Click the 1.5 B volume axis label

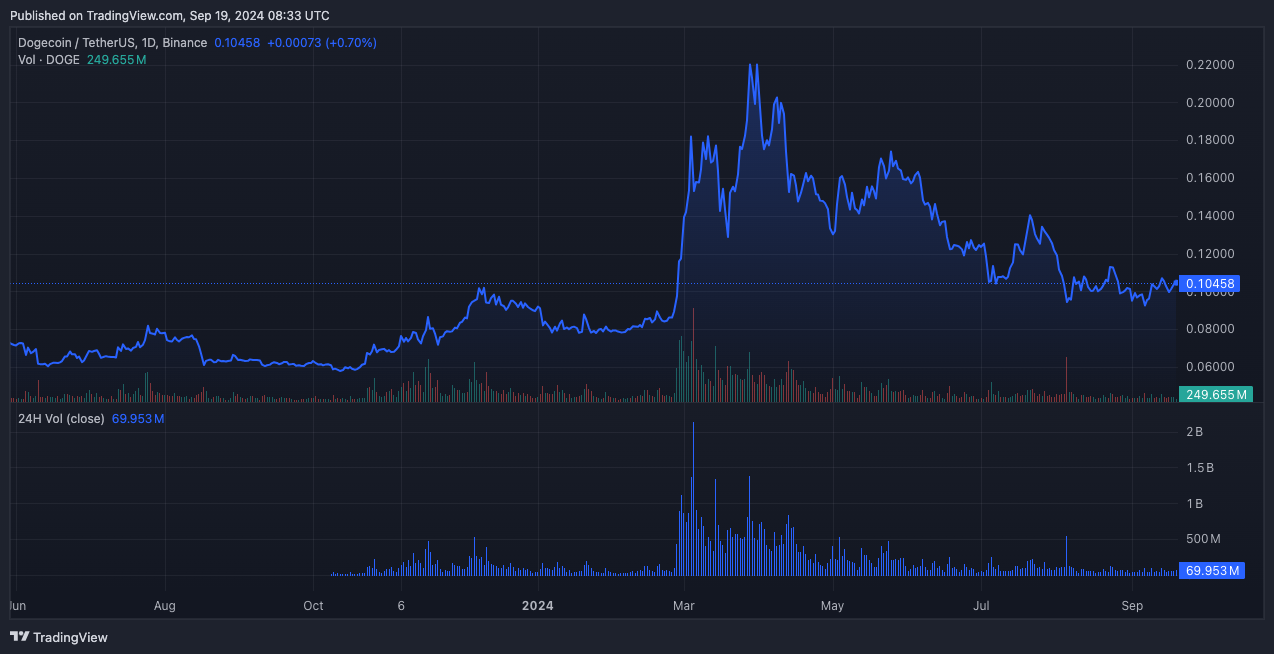pos(1200,468)
